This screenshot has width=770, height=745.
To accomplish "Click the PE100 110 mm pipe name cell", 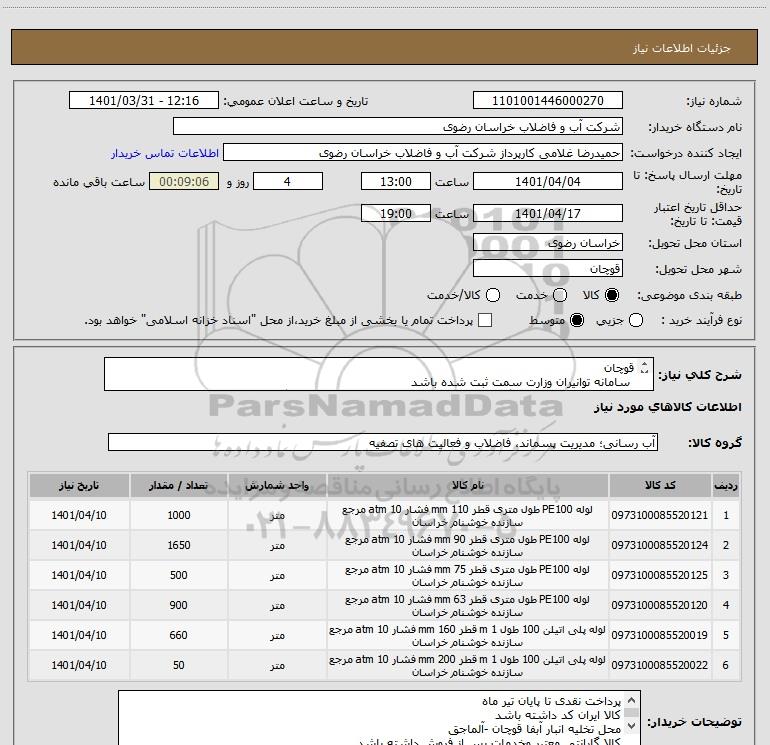I will coord(468,516).
